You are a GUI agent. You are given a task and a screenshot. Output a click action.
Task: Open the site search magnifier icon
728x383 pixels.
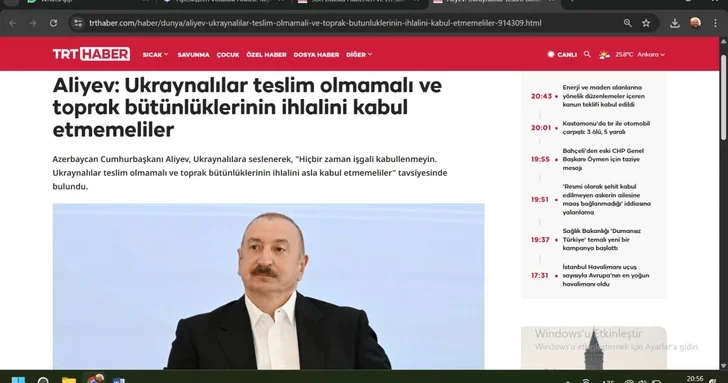point(587,54)
